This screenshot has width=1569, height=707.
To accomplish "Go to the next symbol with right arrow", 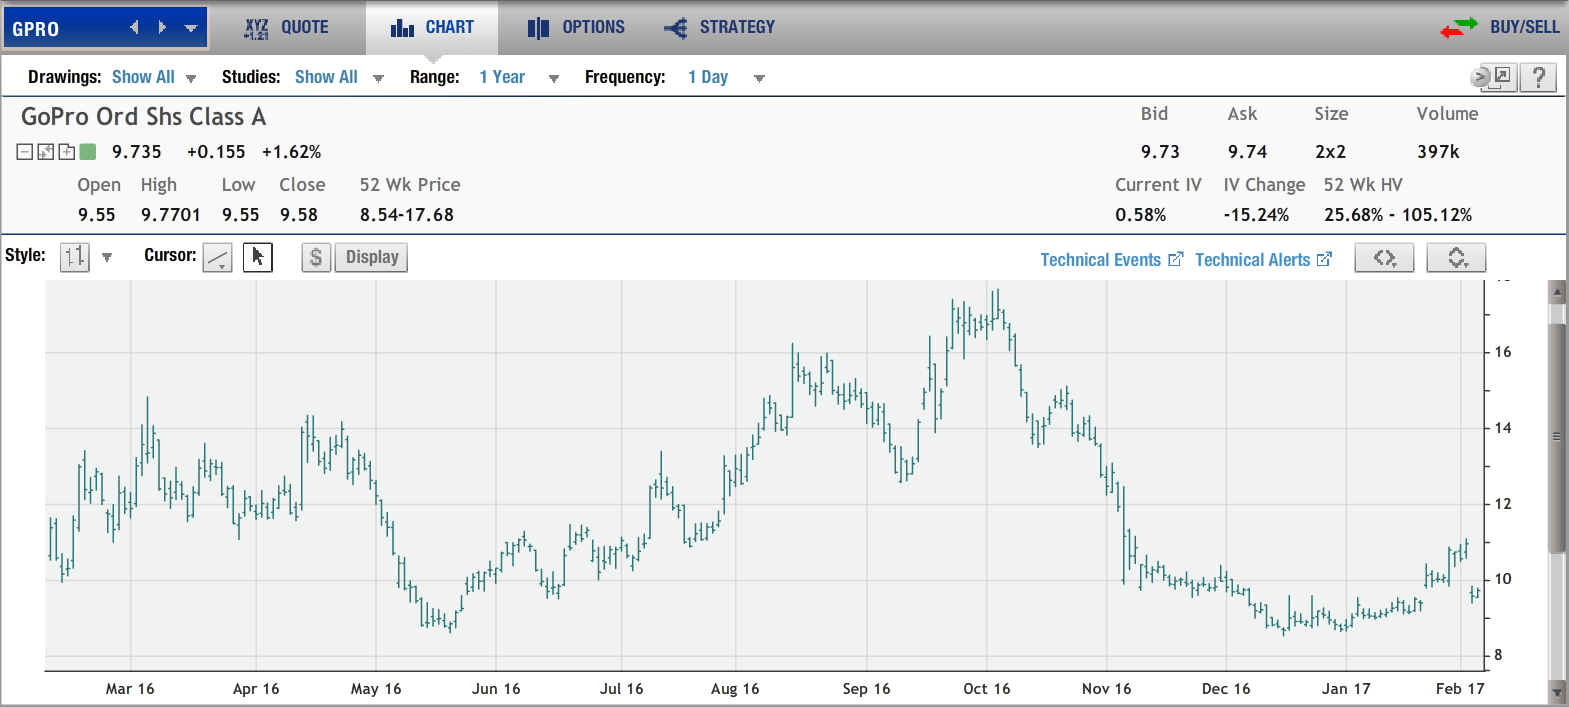I will (162, 28).
